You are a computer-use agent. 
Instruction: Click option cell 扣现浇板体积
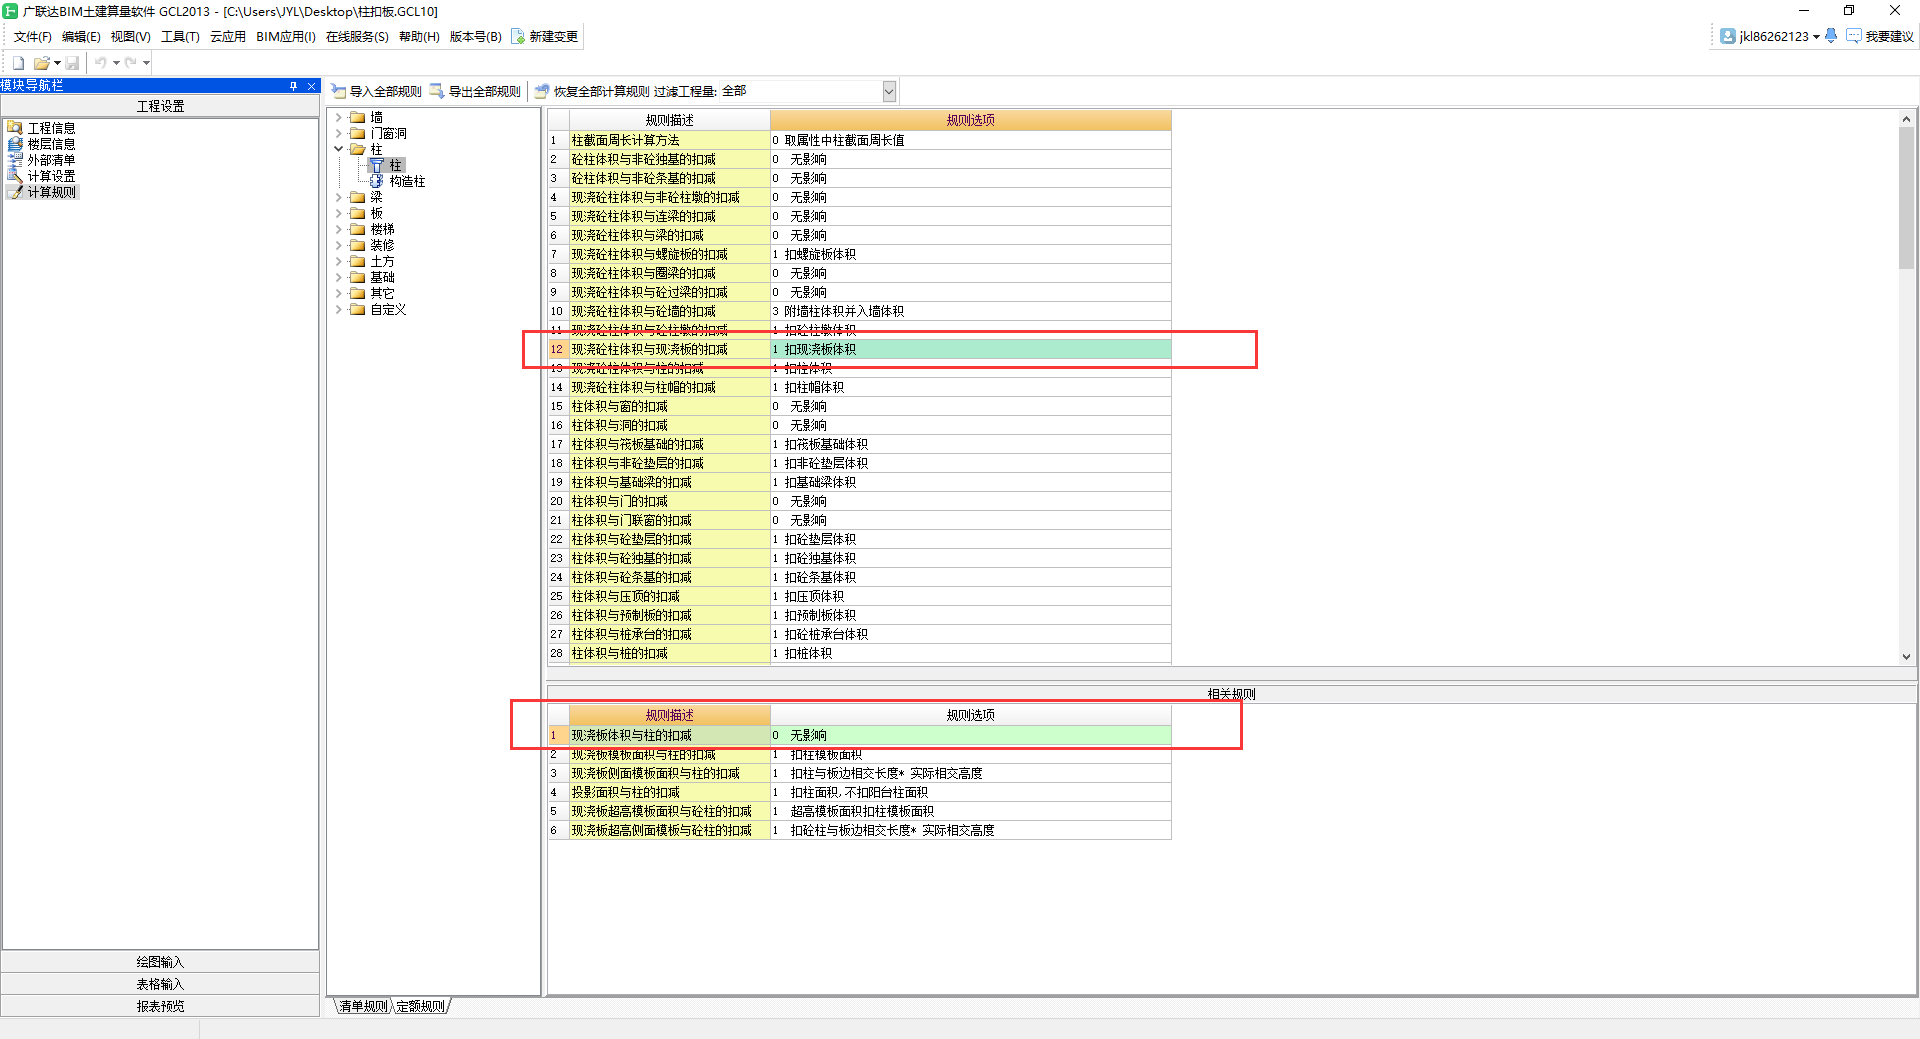point(970,349)
